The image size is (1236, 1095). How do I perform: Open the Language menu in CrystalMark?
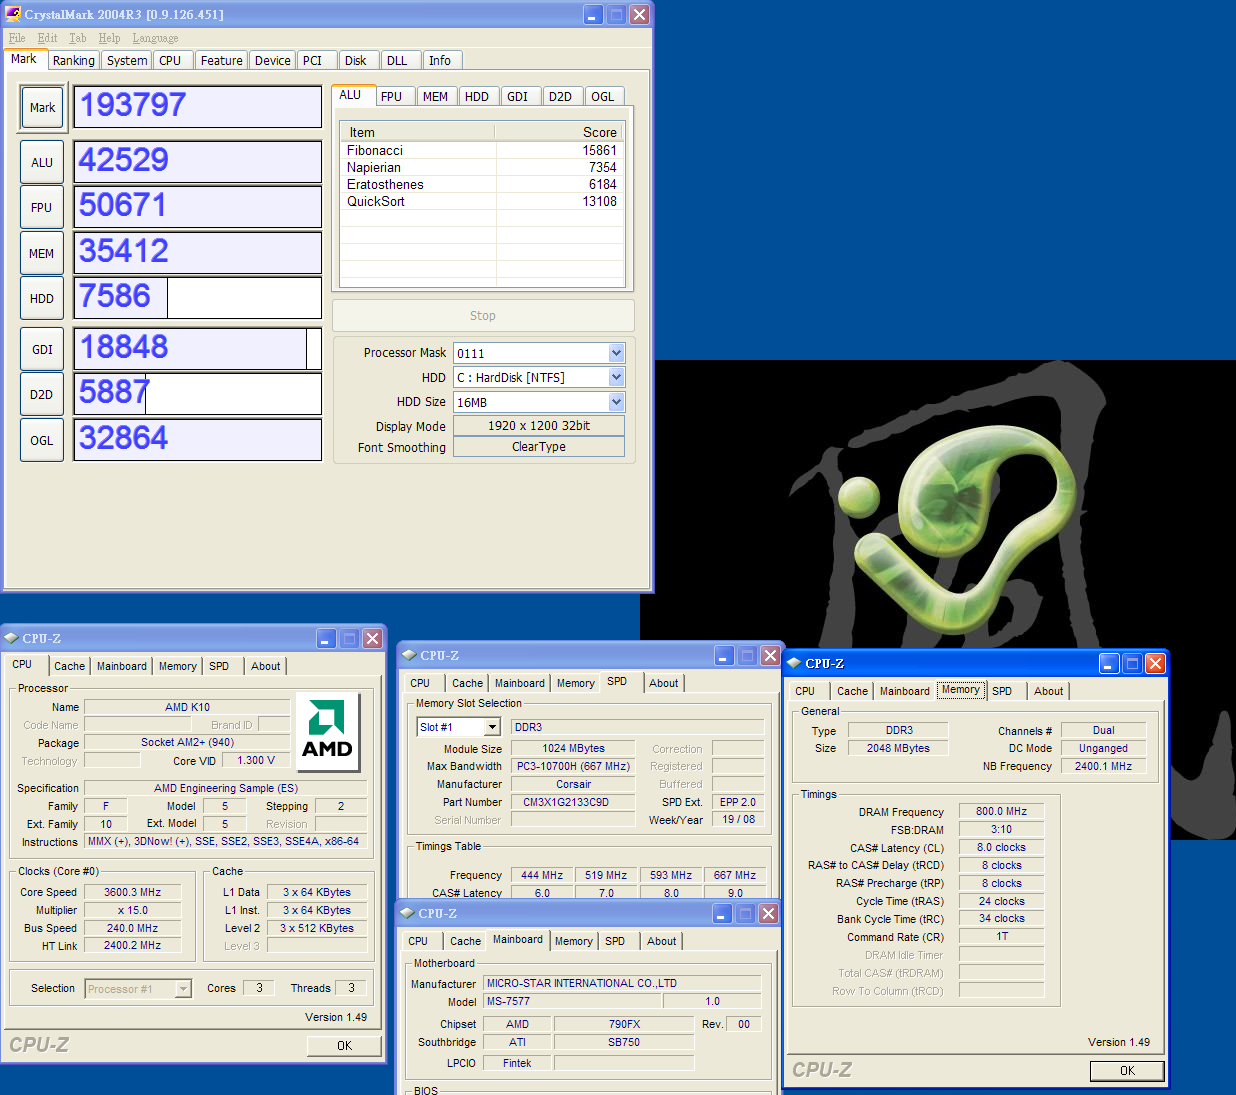[x=155, y=38]
